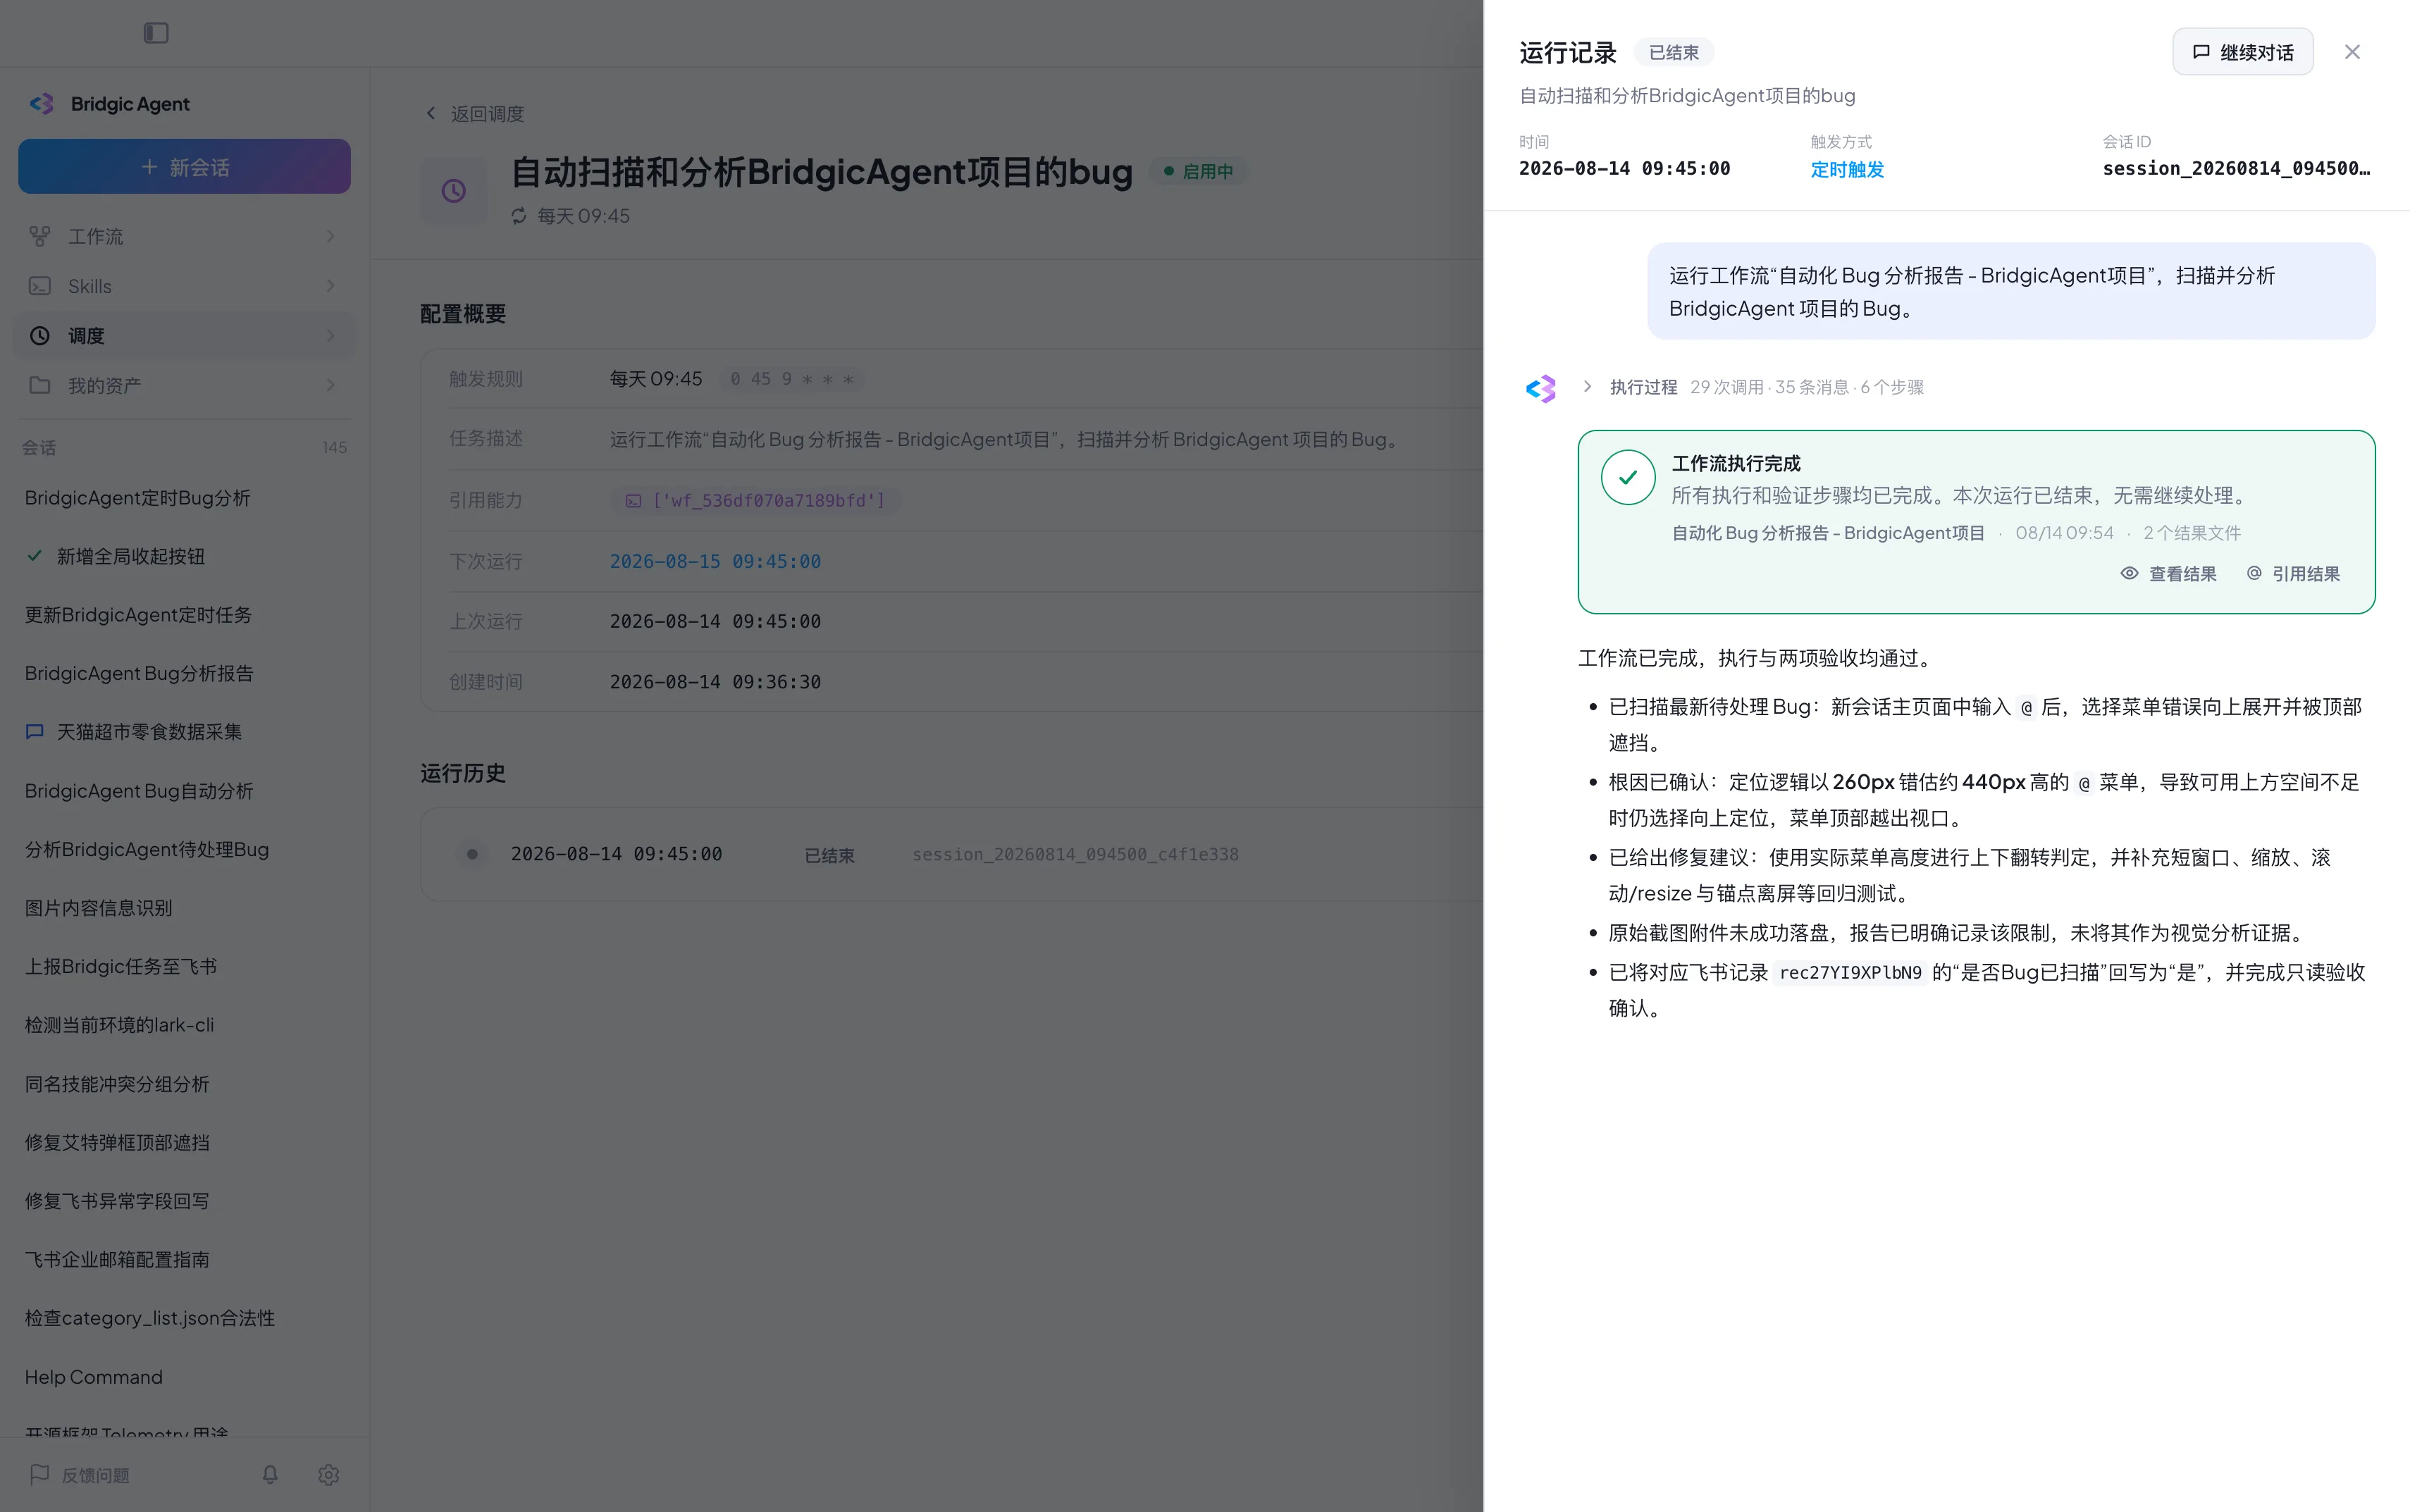Click the purple clock schedule icon
2410x1512 pixels.
[x=454, y=190]
